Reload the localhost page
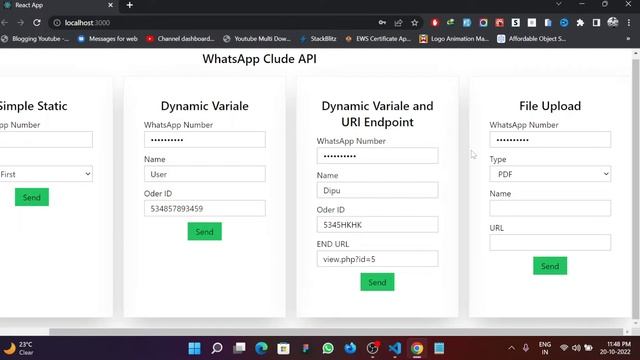 coord(37,23)
